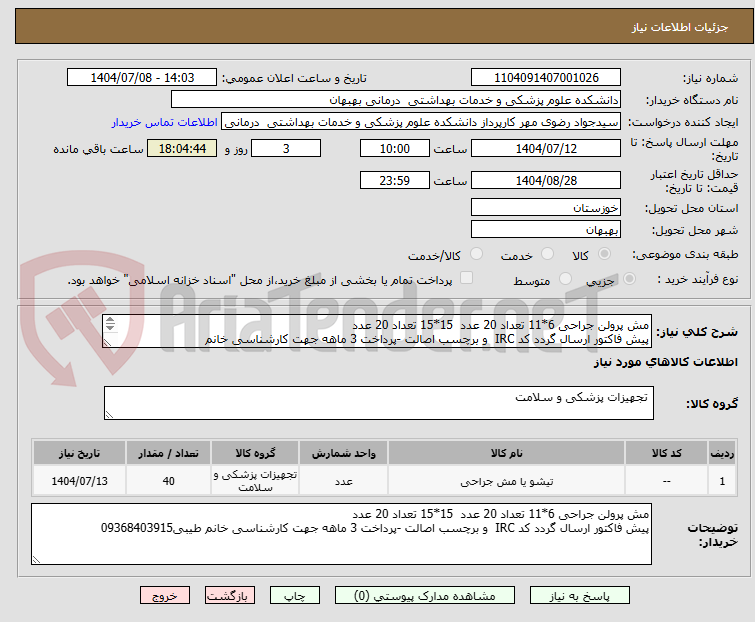Click the validity time field 23:59

tap(395, 181)
